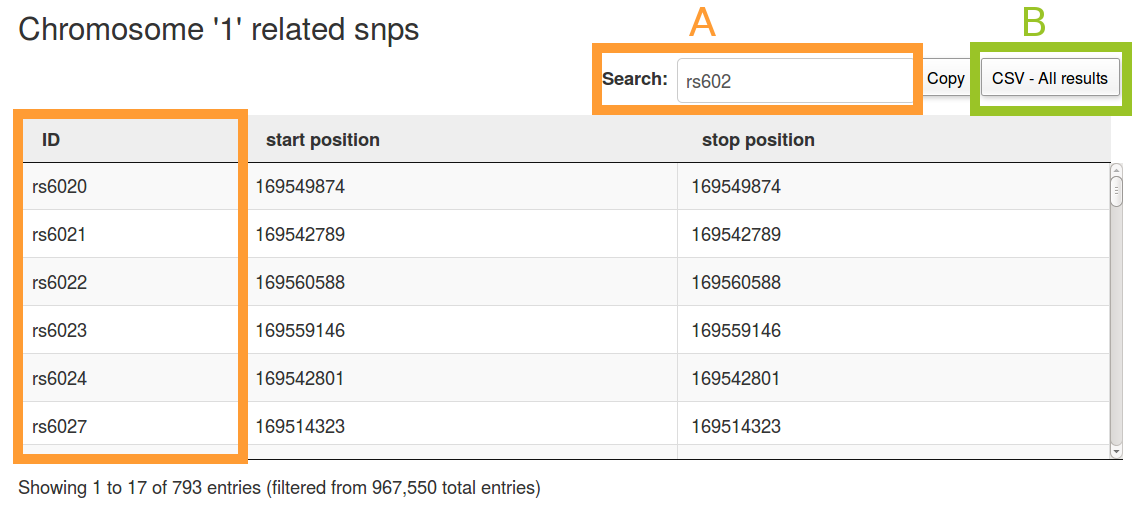Click the Search input field
Screen dimensions: 1140x510
(795, 80)
